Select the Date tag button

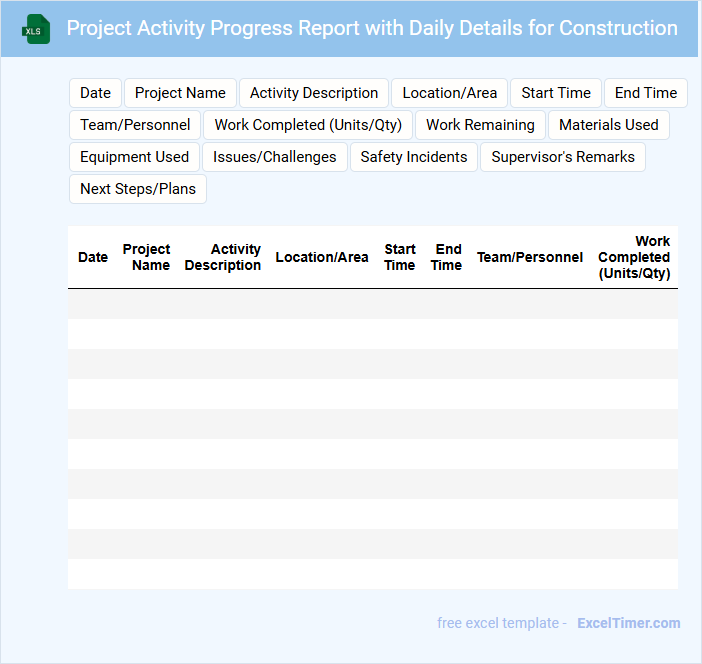tap(95, 93)
